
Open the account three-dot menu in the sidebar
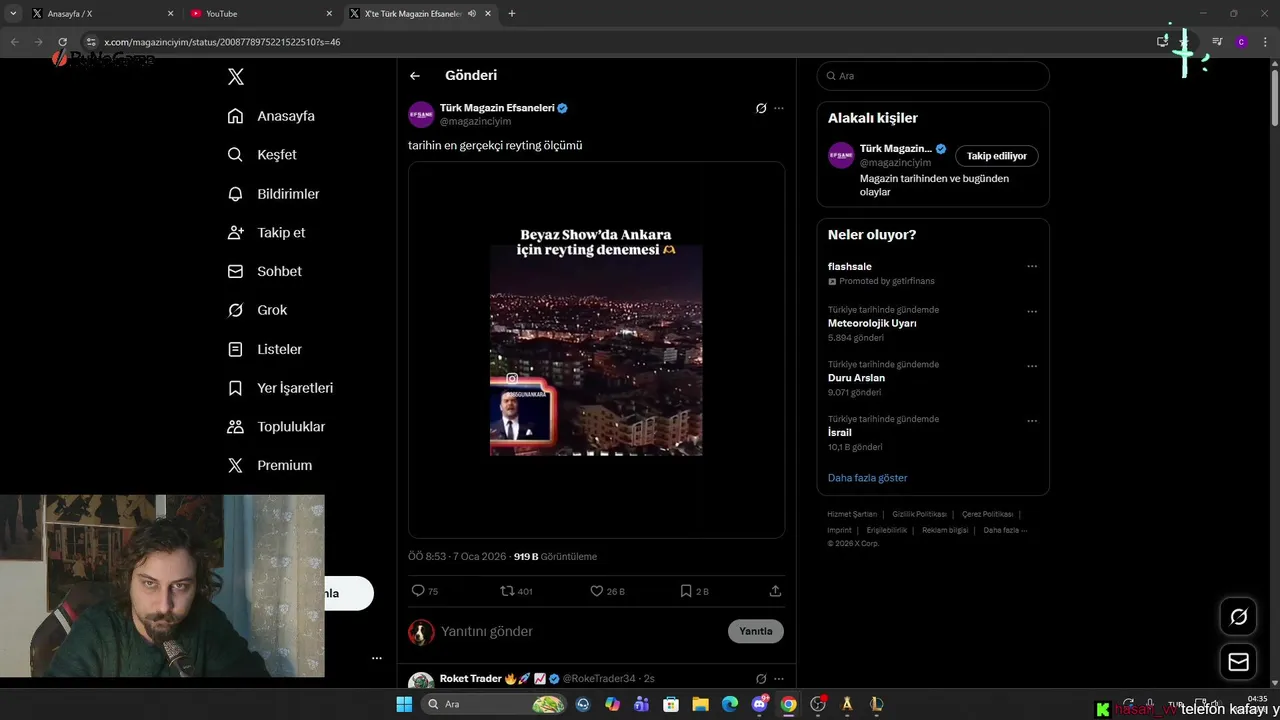click(377, 658)
